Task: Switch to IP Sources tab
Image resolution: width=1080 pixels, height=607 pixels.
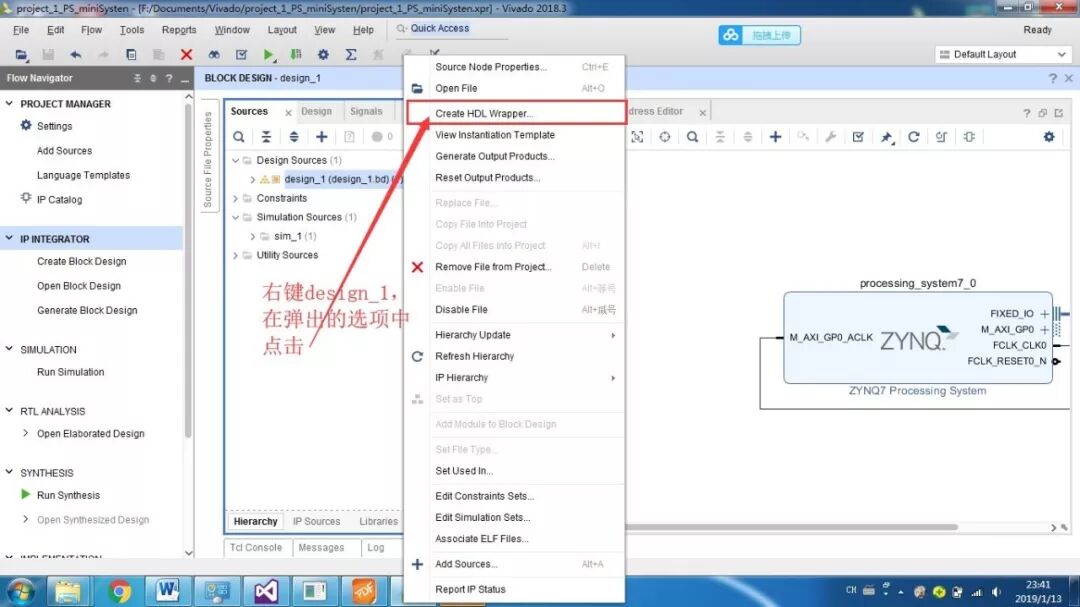Action: (x=316, y=522)
